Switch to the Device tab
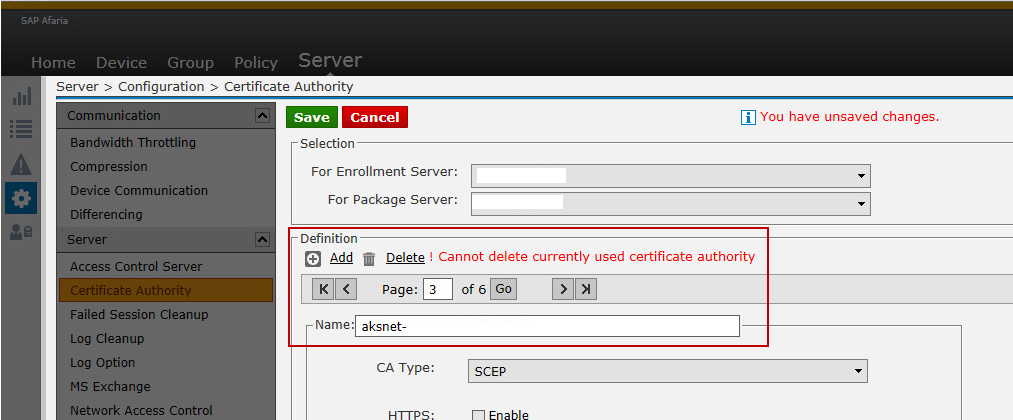Screen dimensions: 1013x420 (x=121, y=63)
